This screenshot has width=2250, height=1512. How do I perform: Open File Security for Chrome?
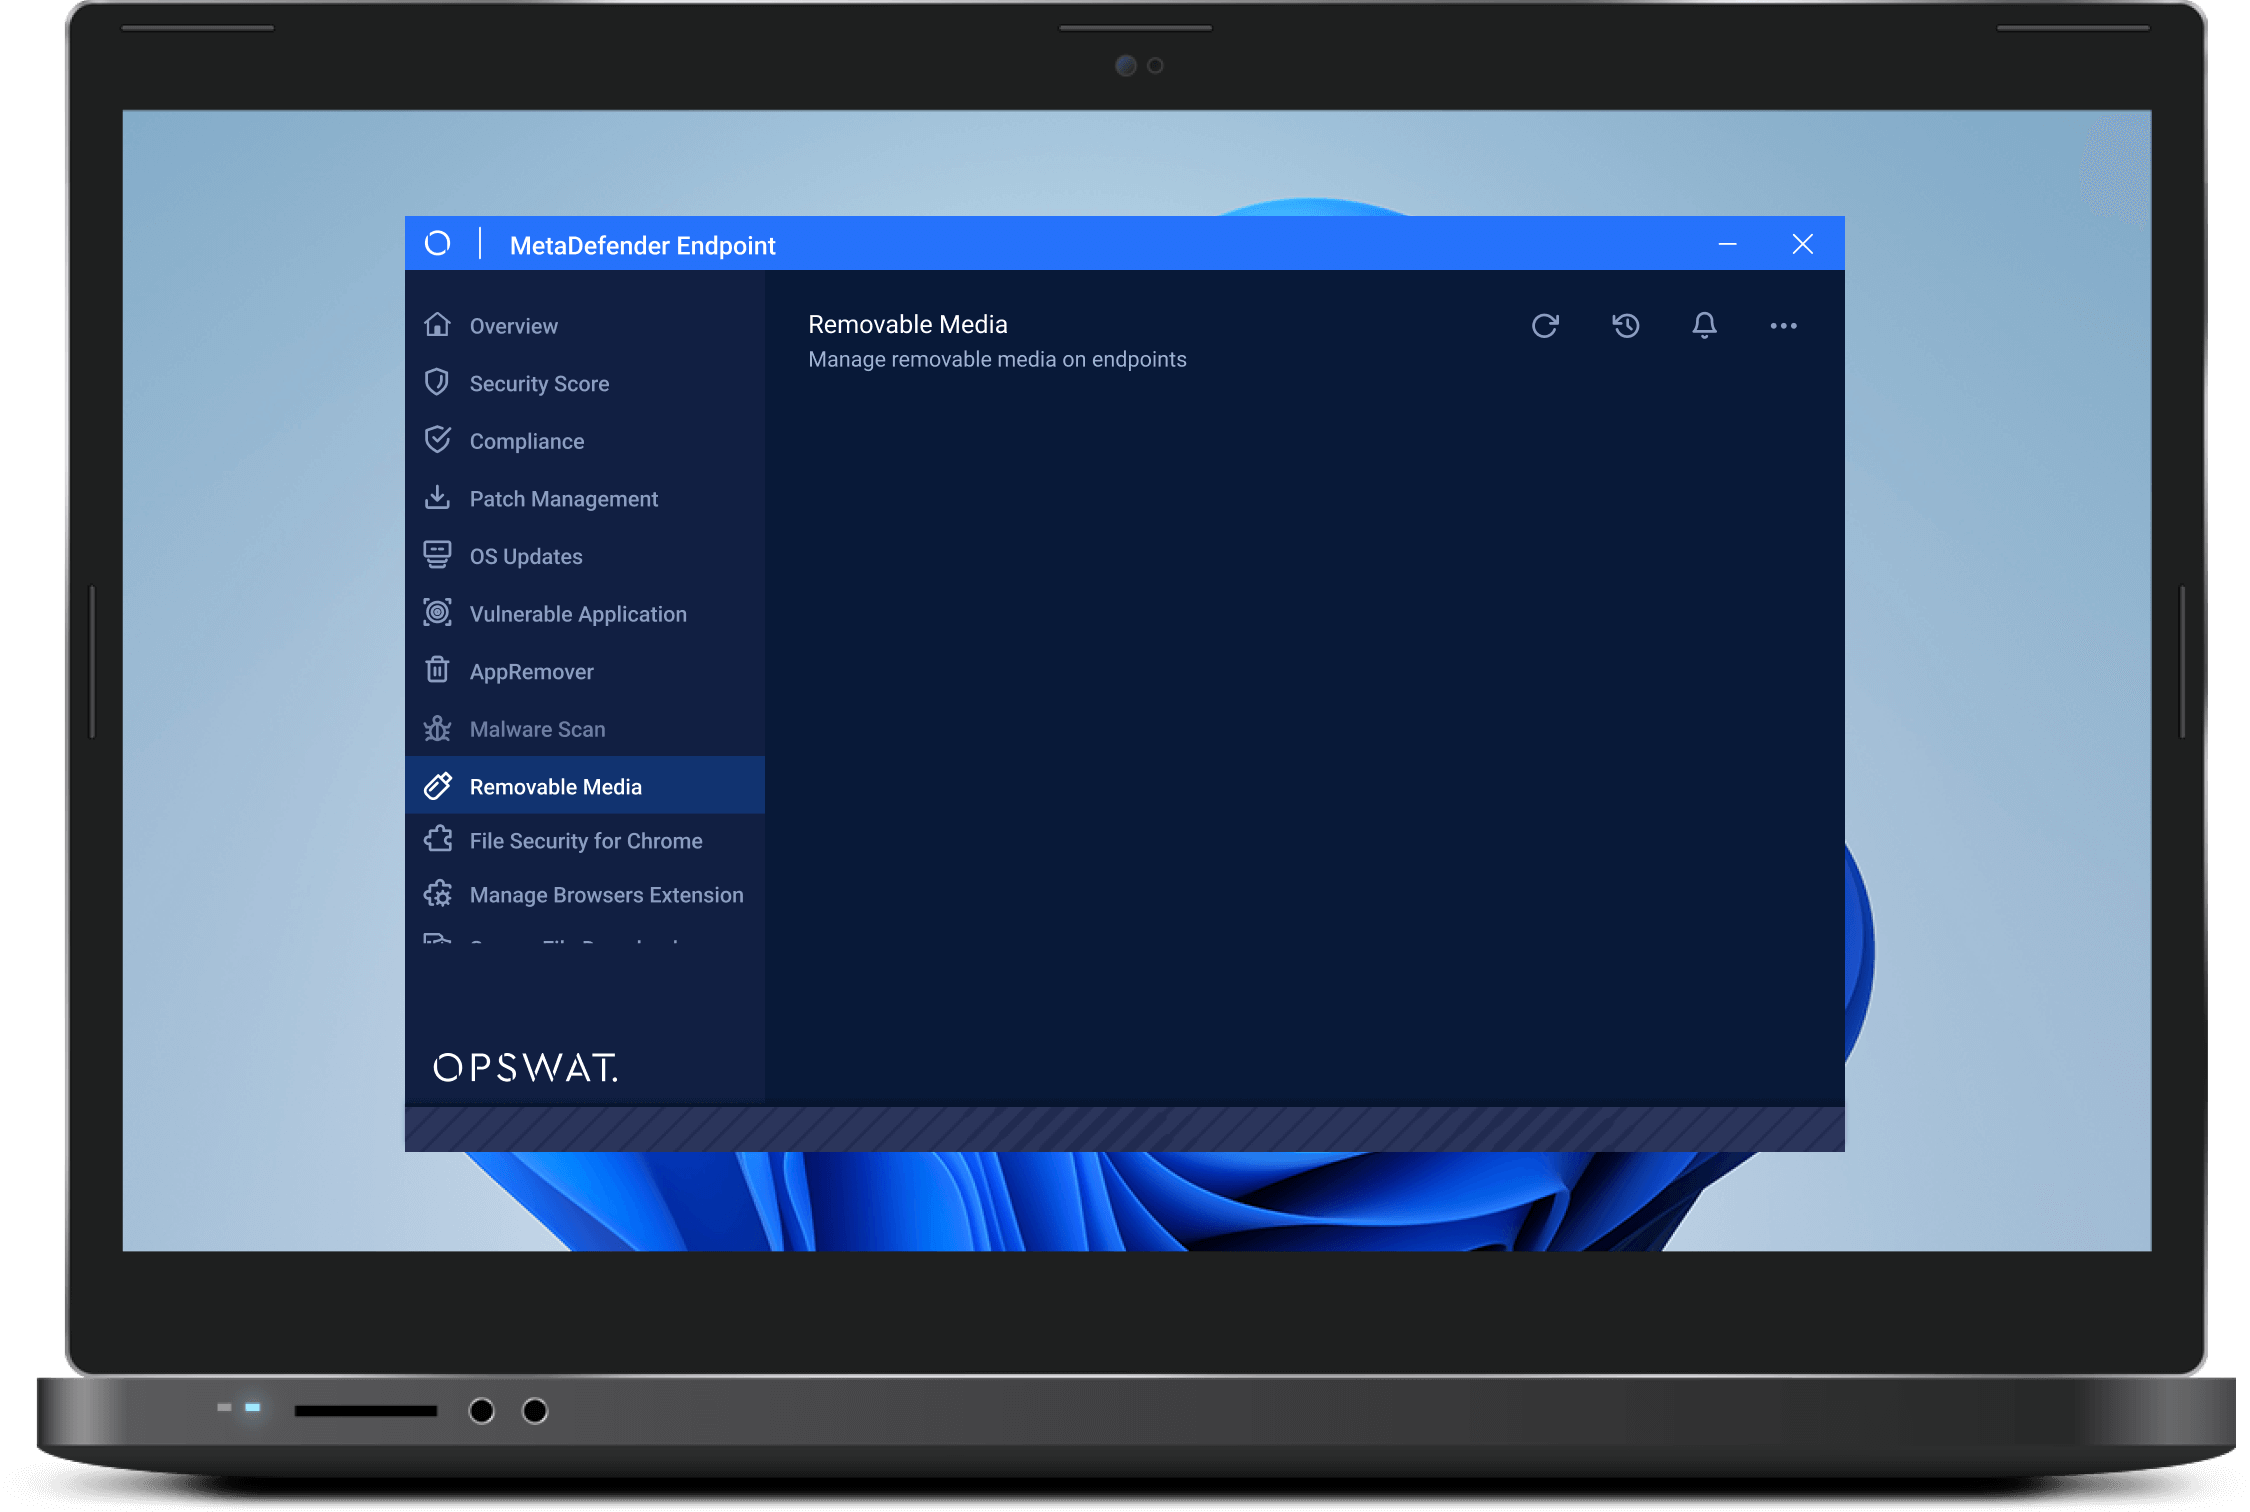click(585, 841)
